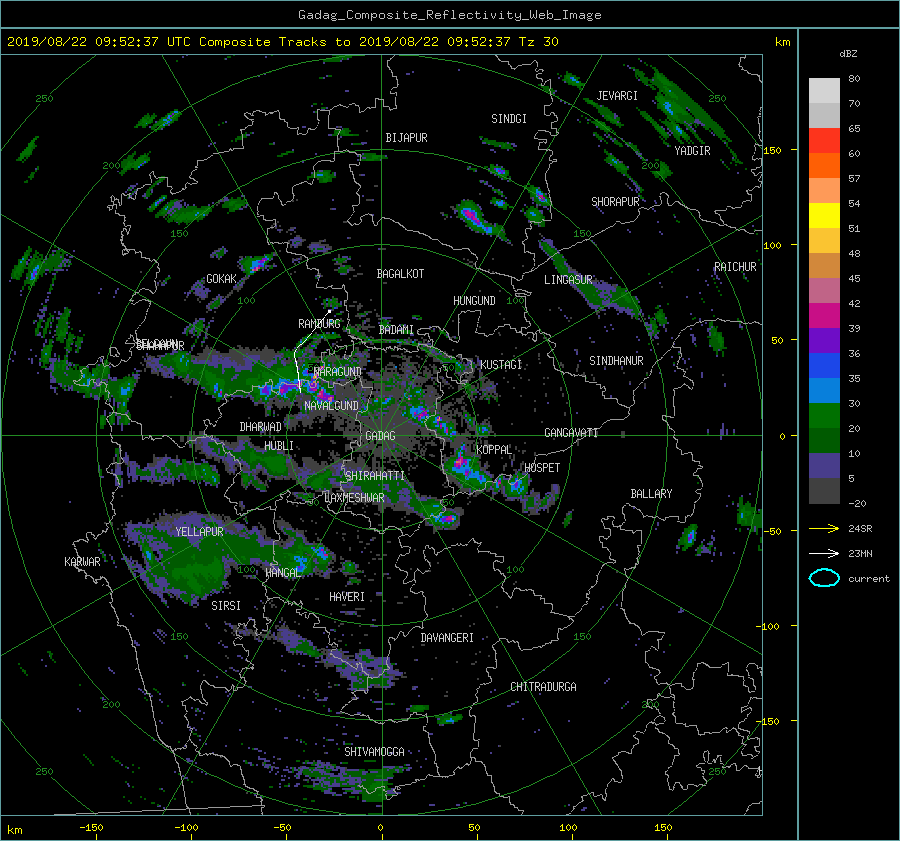Click the RAICHUR city label

pyautogui.click(x=735, y=267)
